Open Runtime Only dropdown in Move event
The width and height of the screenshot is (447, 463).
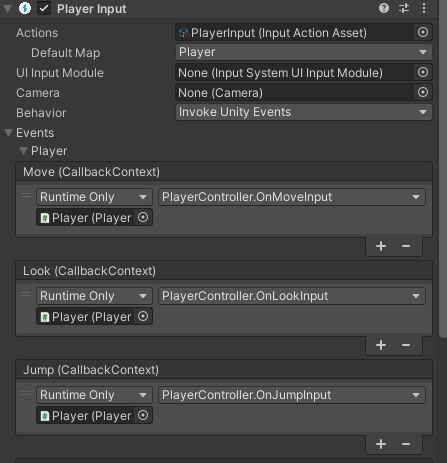[x=94, y=197]
